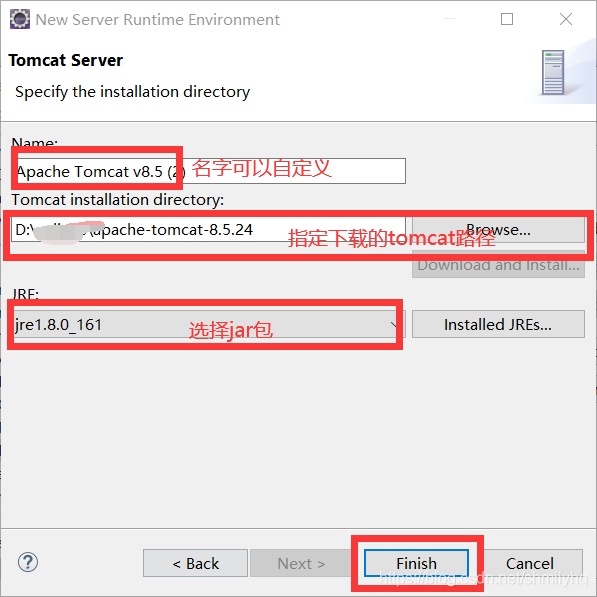Click the 'Tomcat installation directory:' label
597x597 pixels.
118,200
